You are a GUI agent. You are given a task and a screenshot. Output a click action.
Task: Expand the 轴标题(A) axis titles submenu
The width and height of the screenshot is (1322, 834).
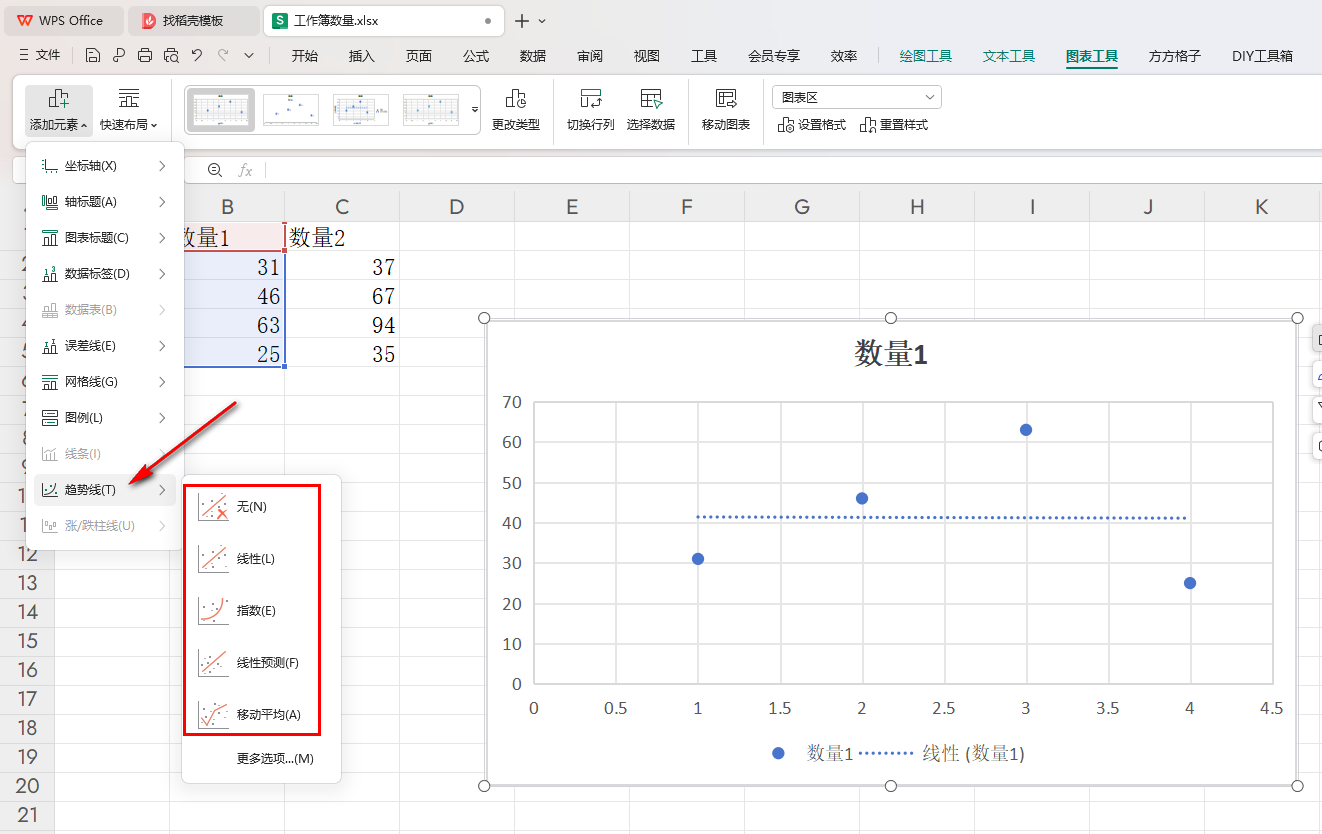(105, 202)
